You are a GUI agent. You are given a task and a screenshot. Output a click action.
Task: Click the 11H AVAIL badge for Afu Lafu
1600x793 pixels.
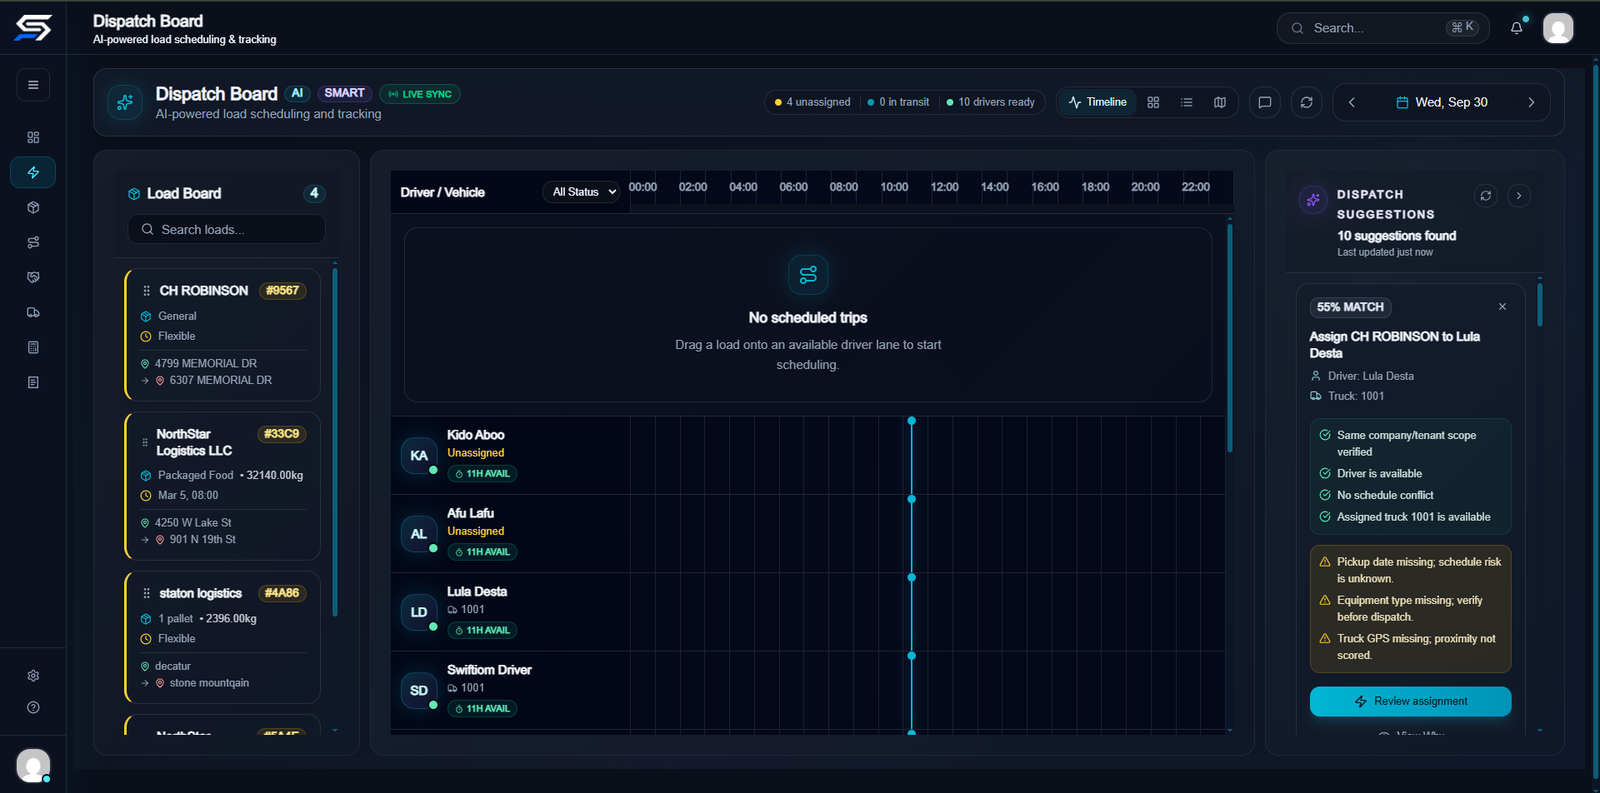(482, 552)
